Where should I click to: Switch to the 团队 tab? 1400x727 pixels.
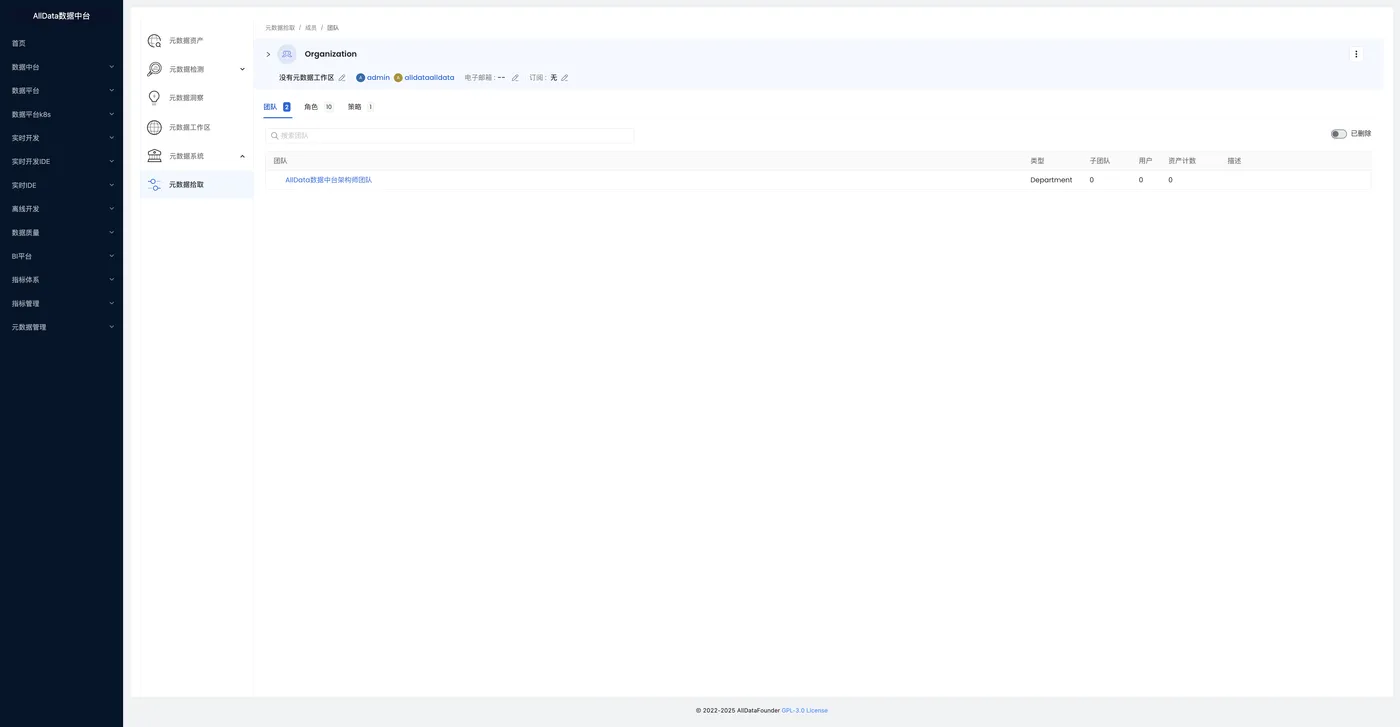[277, 107]
